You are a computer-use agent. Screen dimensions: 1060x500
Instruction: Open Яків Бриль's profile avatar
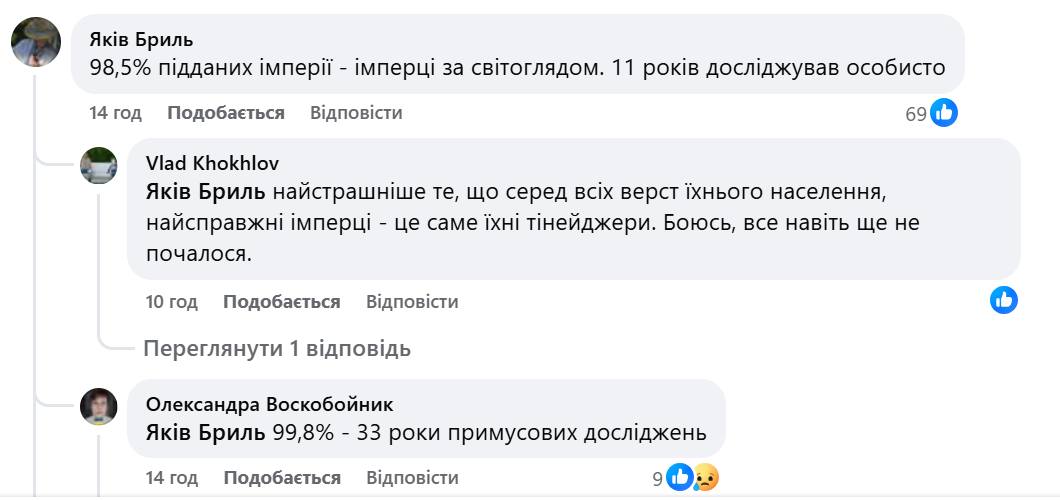pos(31,45)
